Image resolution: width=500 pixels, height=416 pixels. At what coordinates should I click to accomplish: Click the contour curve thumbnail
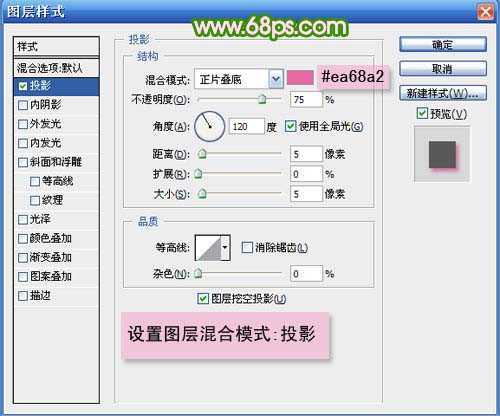point(208,247)
